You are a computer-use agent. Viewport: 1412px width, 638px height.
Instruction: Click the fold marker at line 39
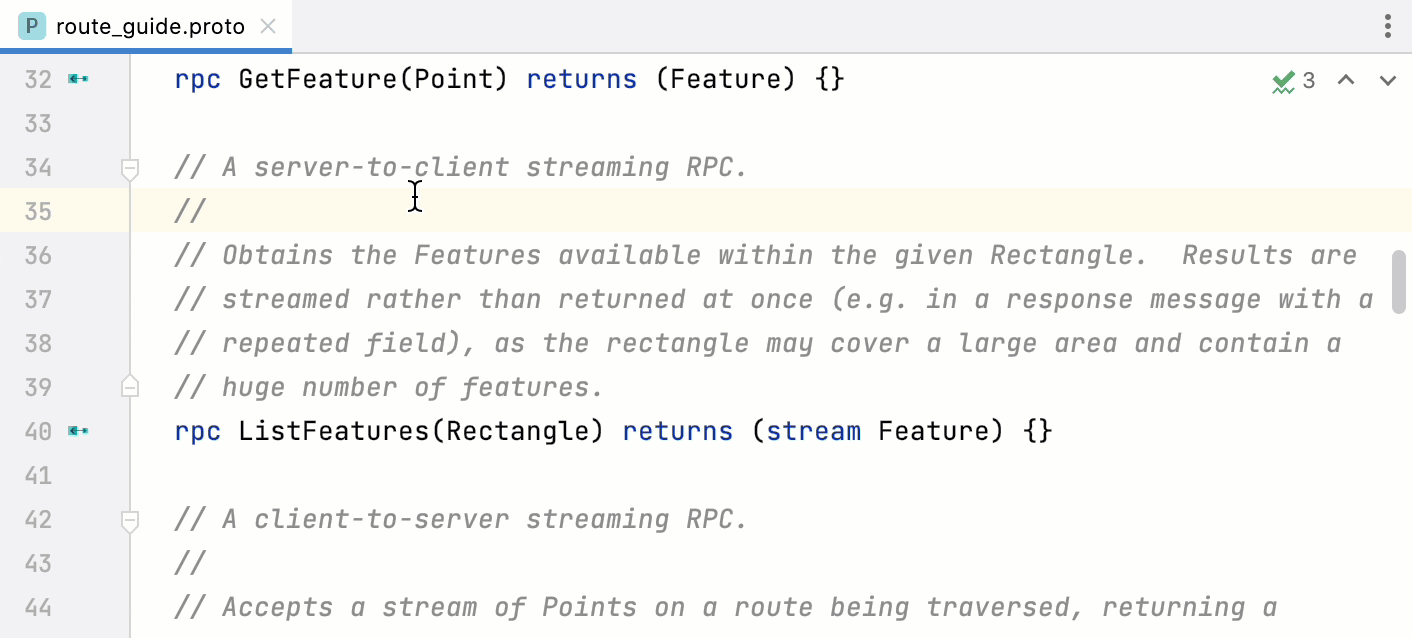tap(129, 387)
